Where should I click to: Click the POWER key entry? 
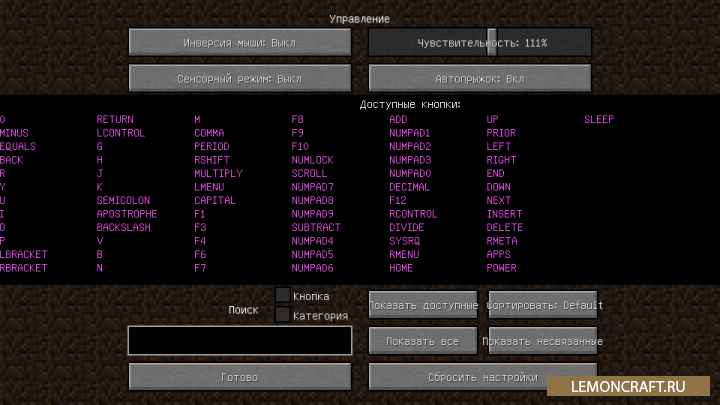[501, 268]
